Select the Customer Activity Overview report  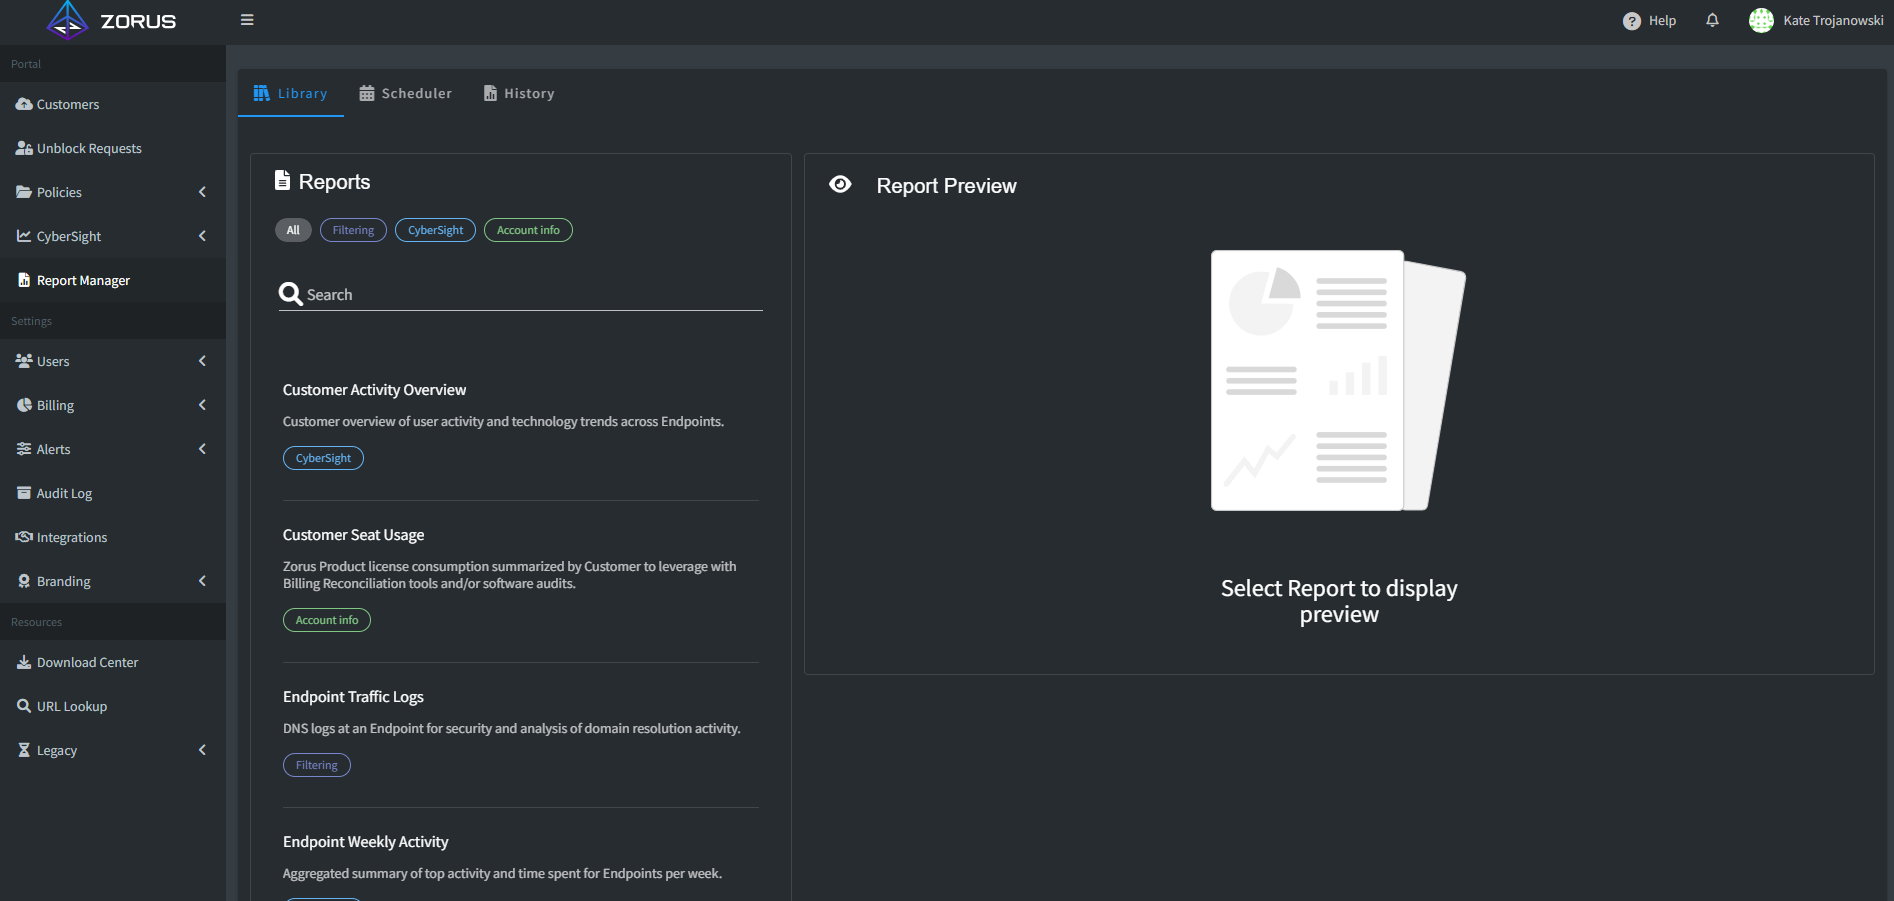(x=374, y=389)
